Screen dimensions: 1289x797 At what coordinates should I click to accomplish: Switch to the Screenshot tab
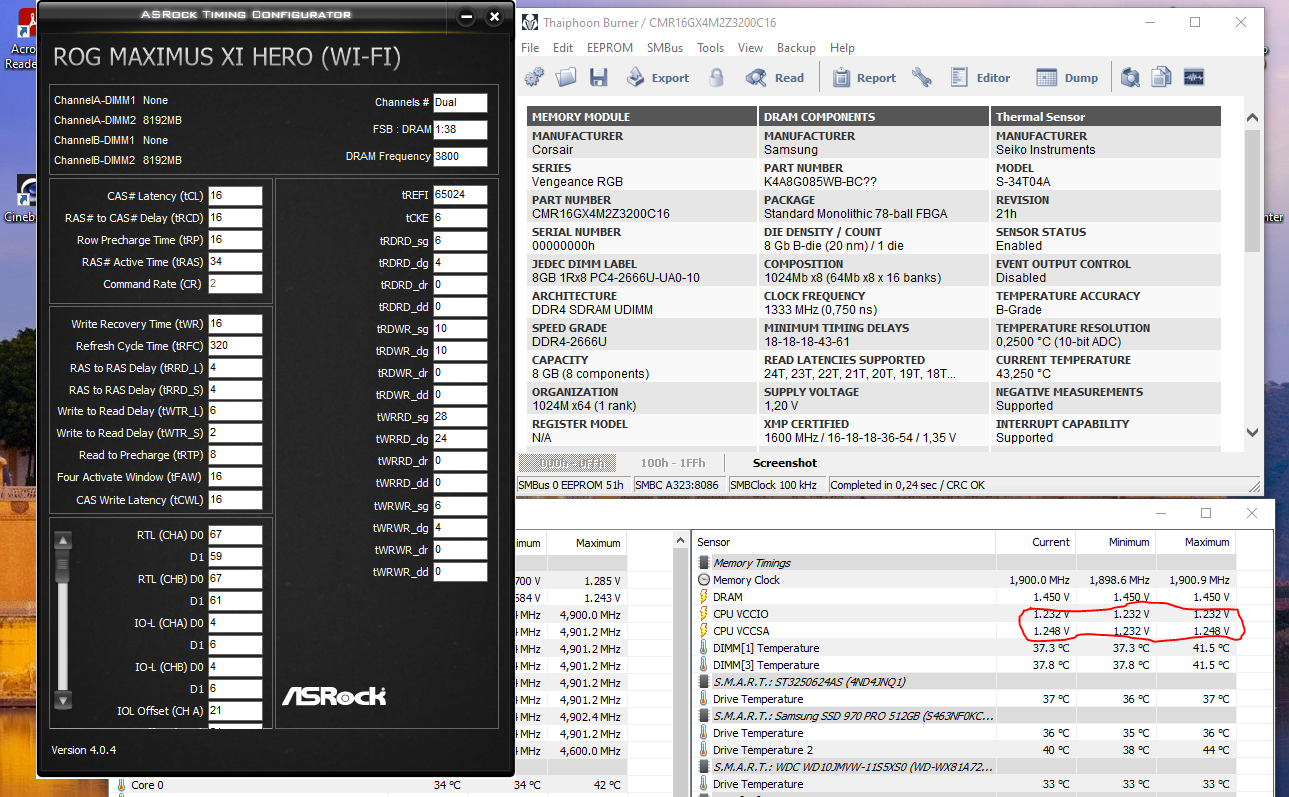[785, 463]
